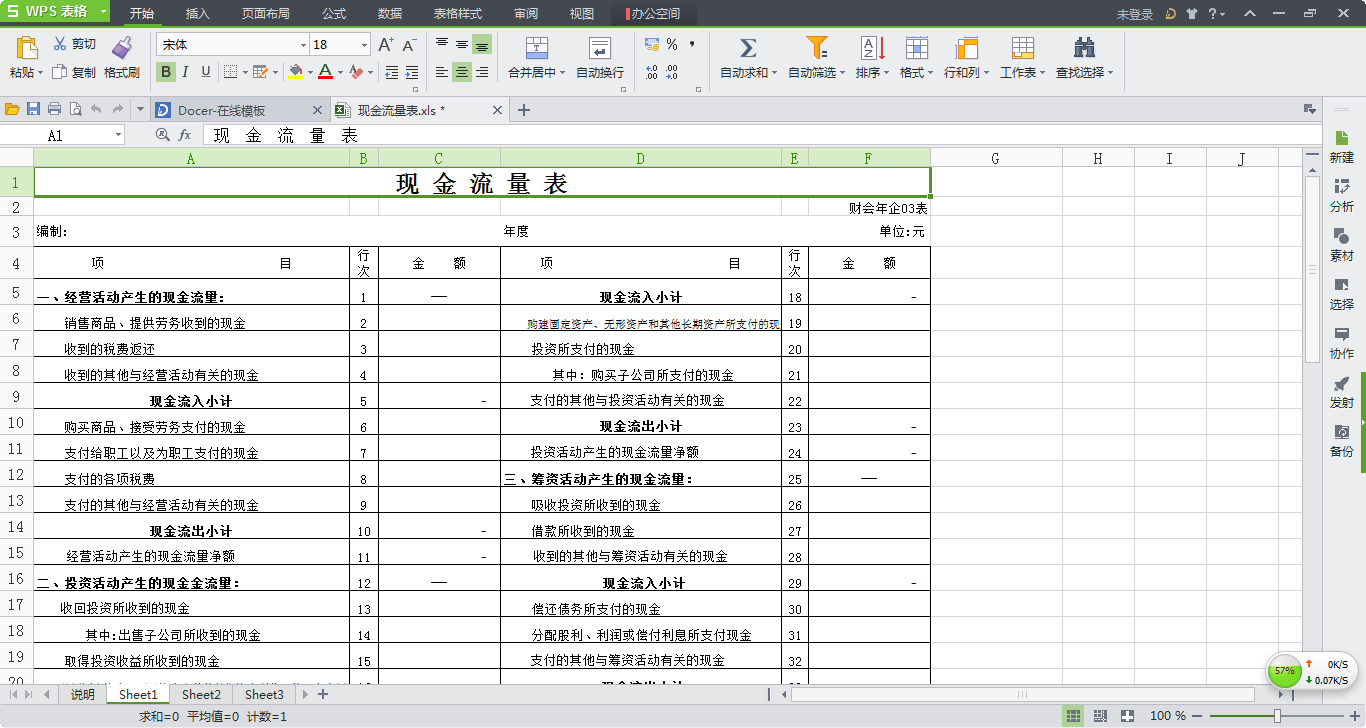
Task: Open the 数据 ribbon tab
Action: pyautogui.click(x=390, y=14)
